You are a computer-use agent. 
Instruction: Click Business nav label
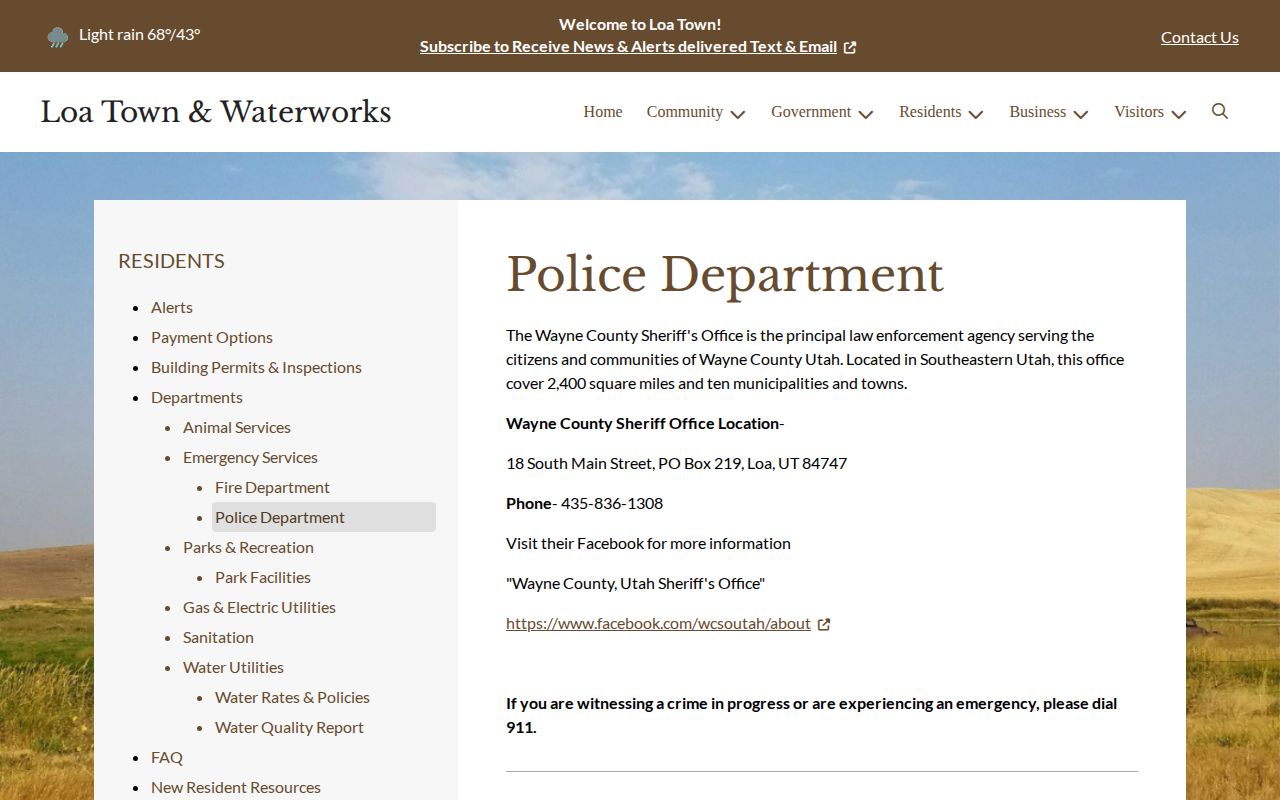(x=1037, y=112)
